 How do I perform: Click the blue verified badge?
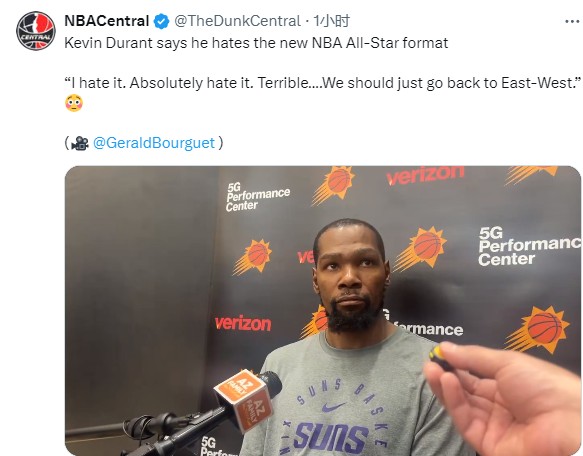[x=161, y=21]
